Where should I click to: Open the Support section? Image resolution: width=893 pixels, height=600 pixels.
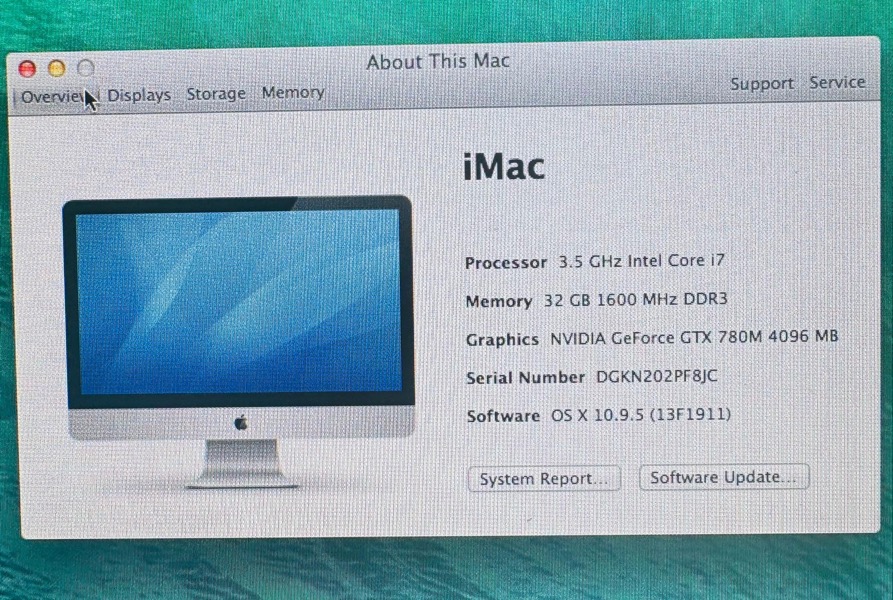761,85
